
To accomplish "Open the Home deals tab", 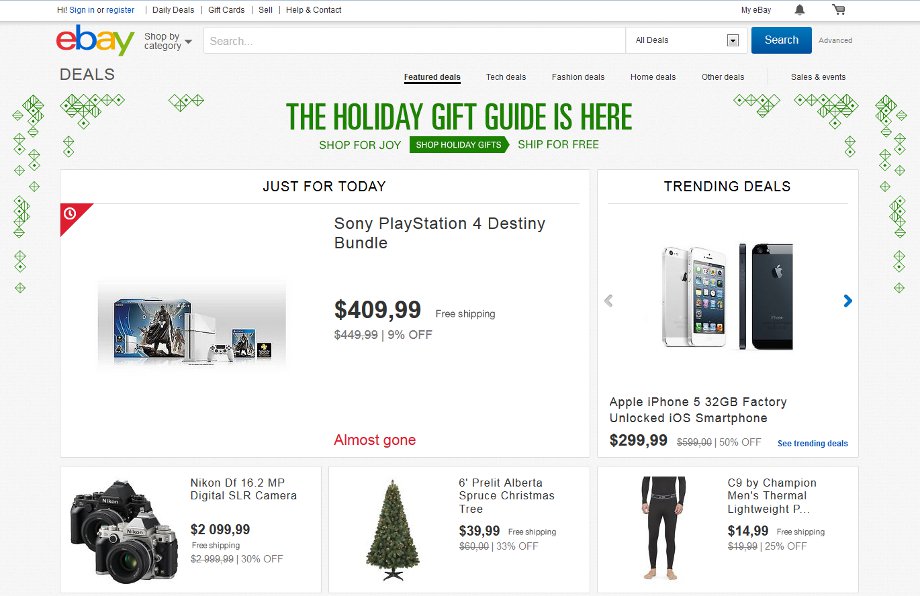I will (652, 77).
